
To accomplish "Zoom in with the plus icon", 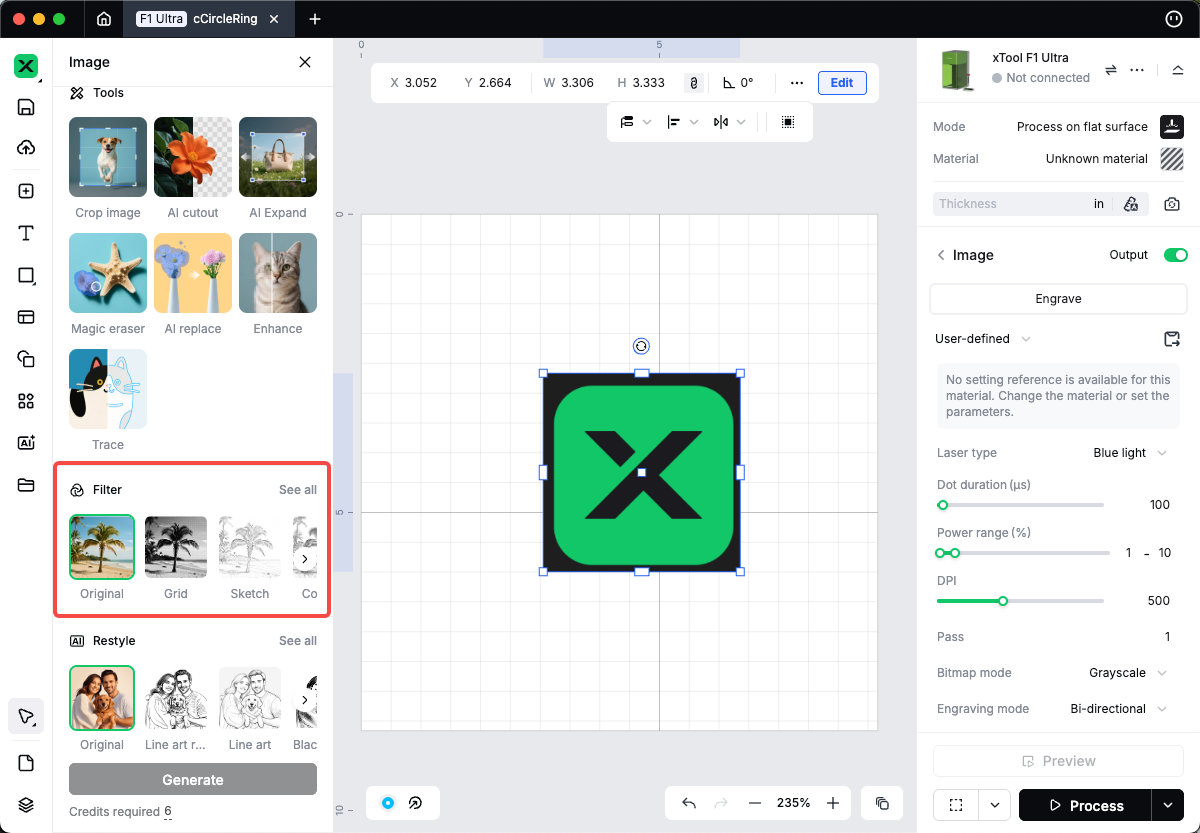I will 833,803.
